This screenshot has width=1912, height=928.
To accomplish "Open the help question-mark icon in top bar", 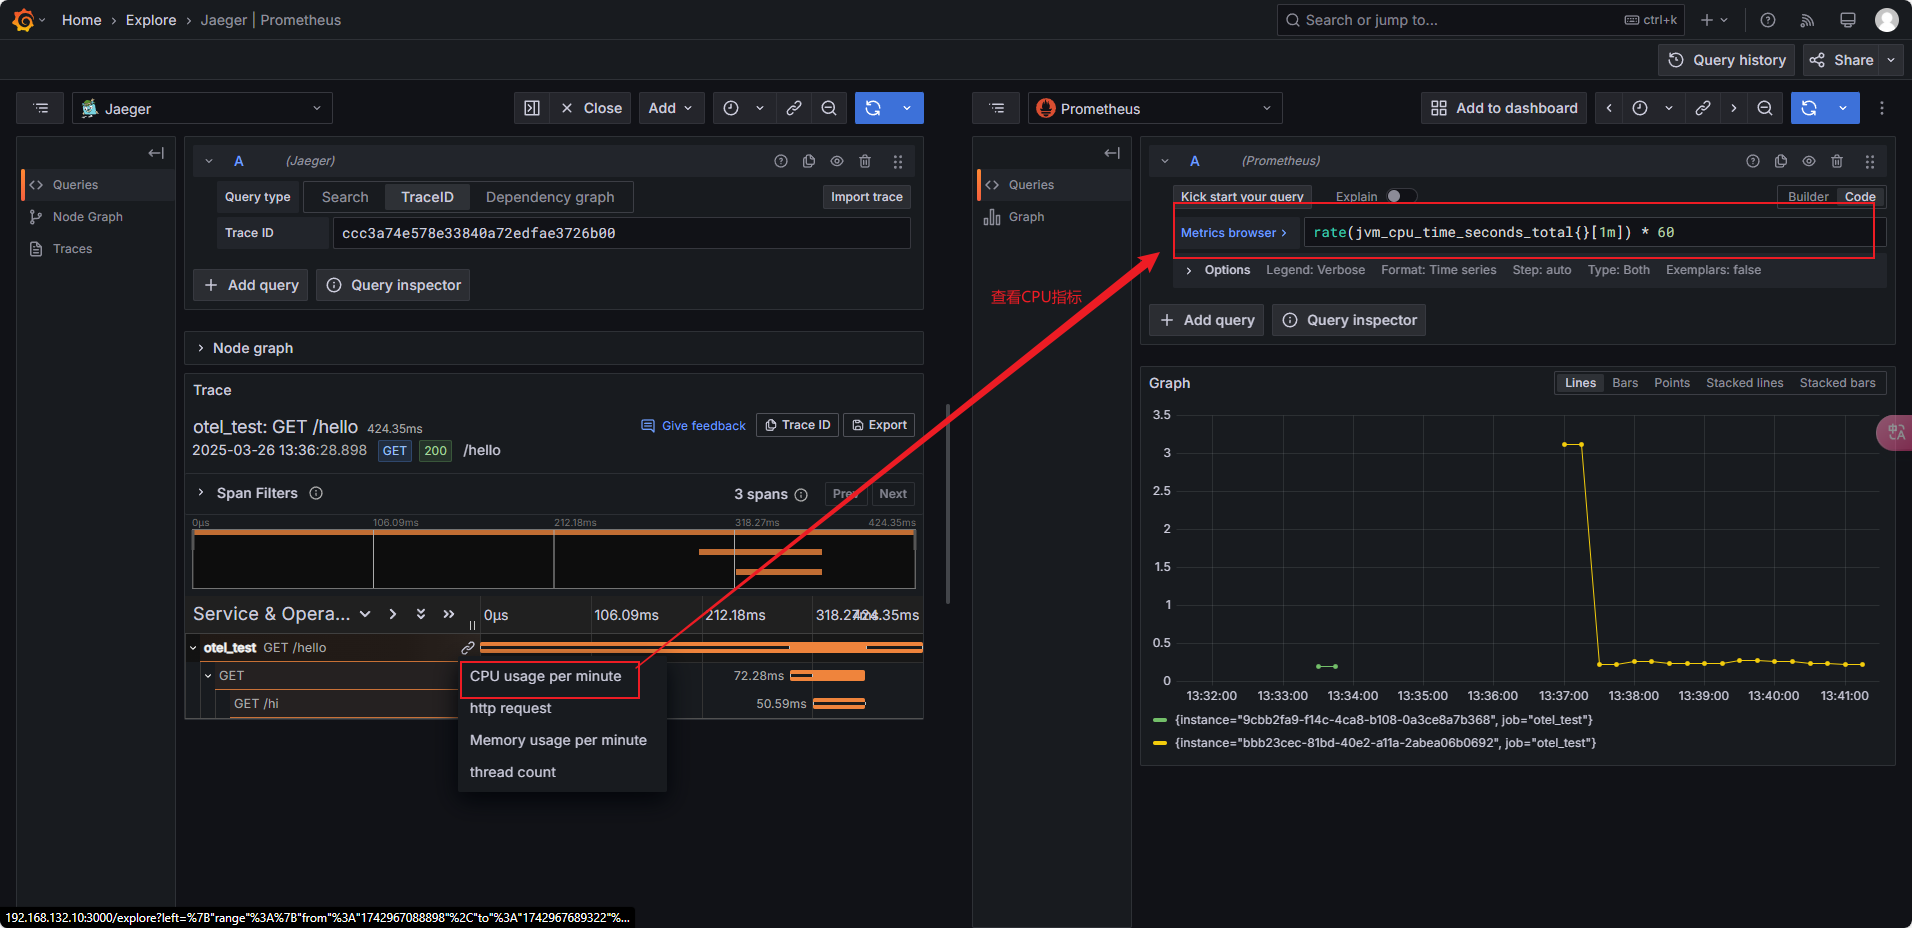I will (1768, 20).
